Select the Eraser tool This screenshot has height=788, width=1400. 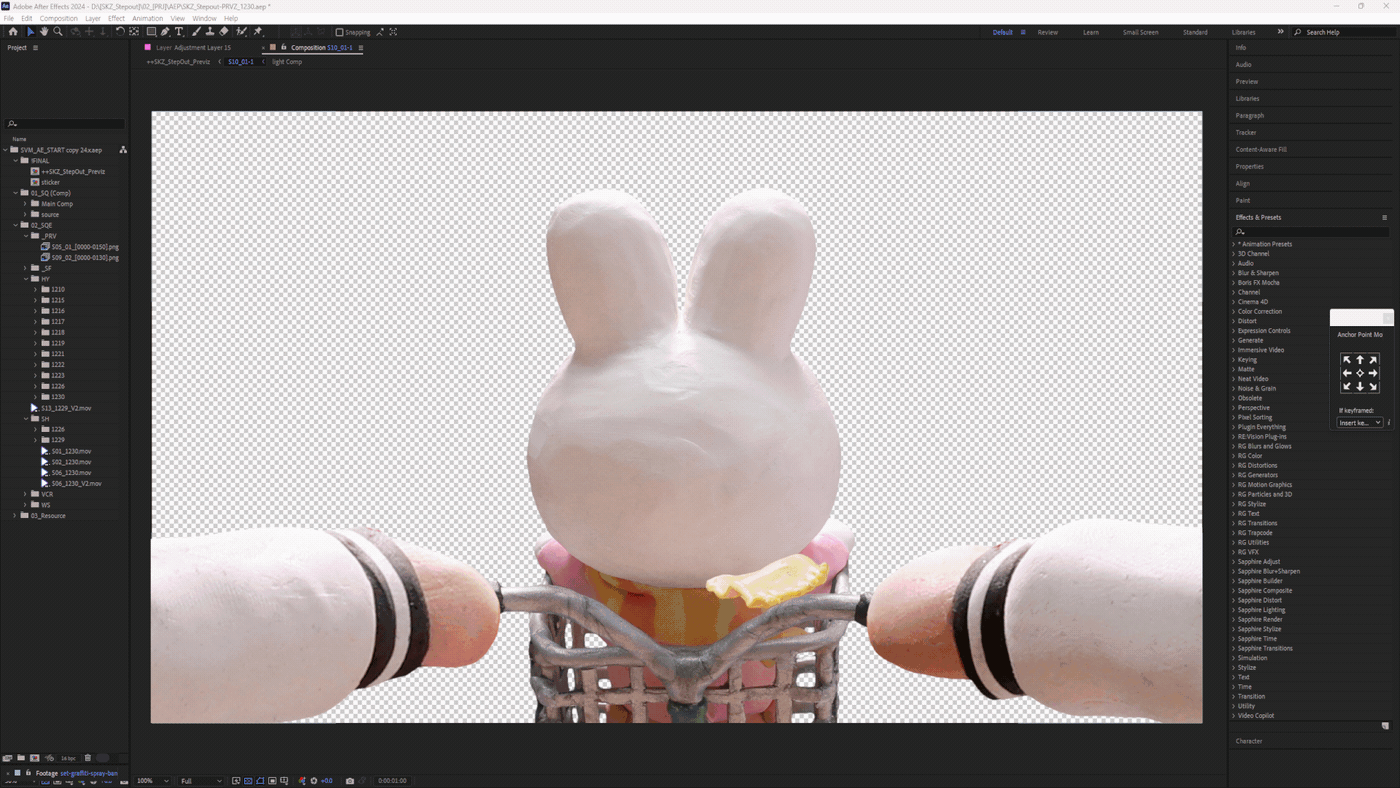(224, 32)
